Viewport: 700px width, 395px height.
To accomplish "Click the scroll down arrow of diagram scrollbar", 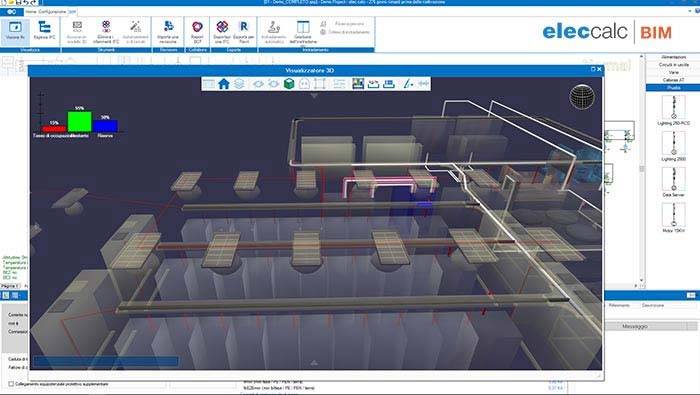I will point(642,280).
